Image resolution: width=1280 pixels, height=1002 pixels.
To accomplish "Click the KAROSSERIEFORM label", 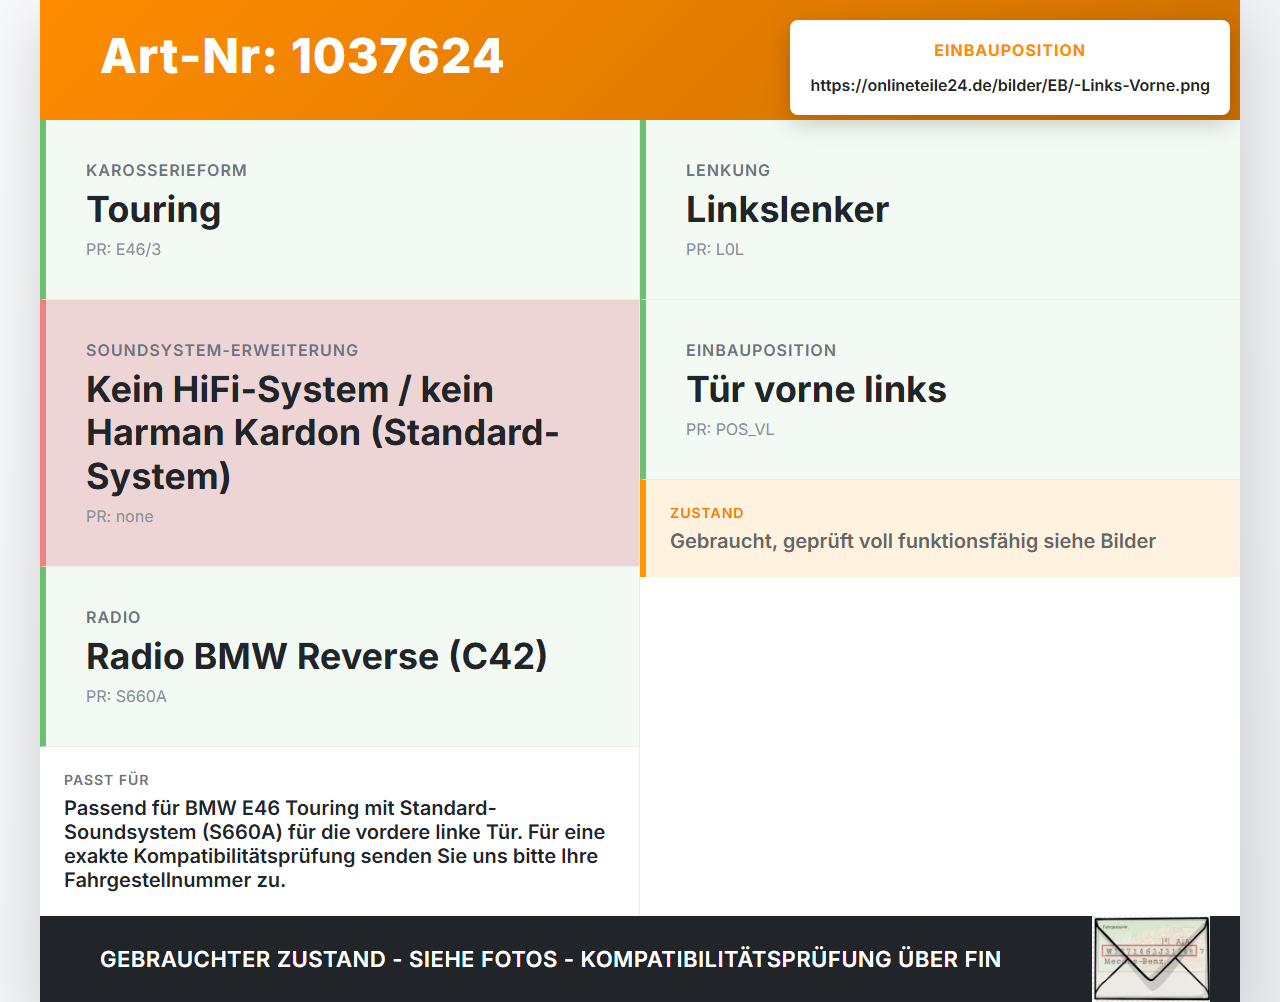I will 166,170.
